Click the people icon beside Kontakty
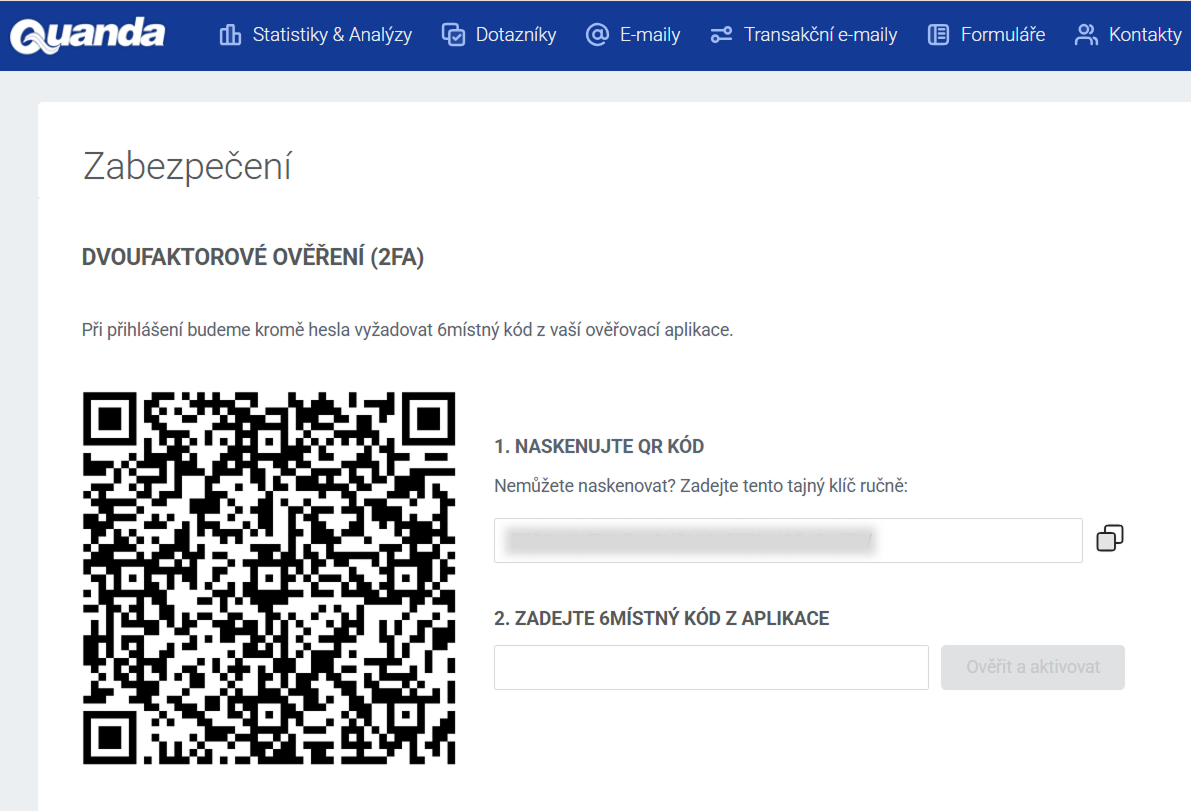The image size is (1191, 811). (x=1086, y=35)
